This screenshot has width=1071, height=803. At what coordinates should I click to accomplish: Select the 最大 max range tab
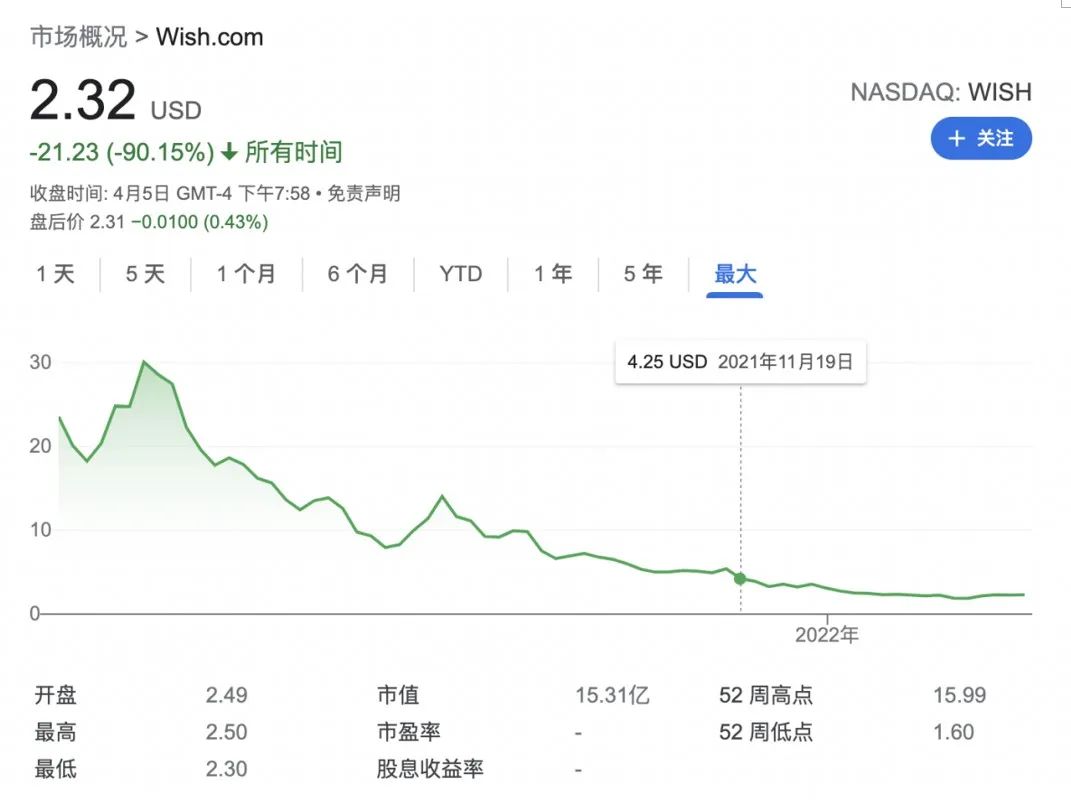click(x=735, y=274)
